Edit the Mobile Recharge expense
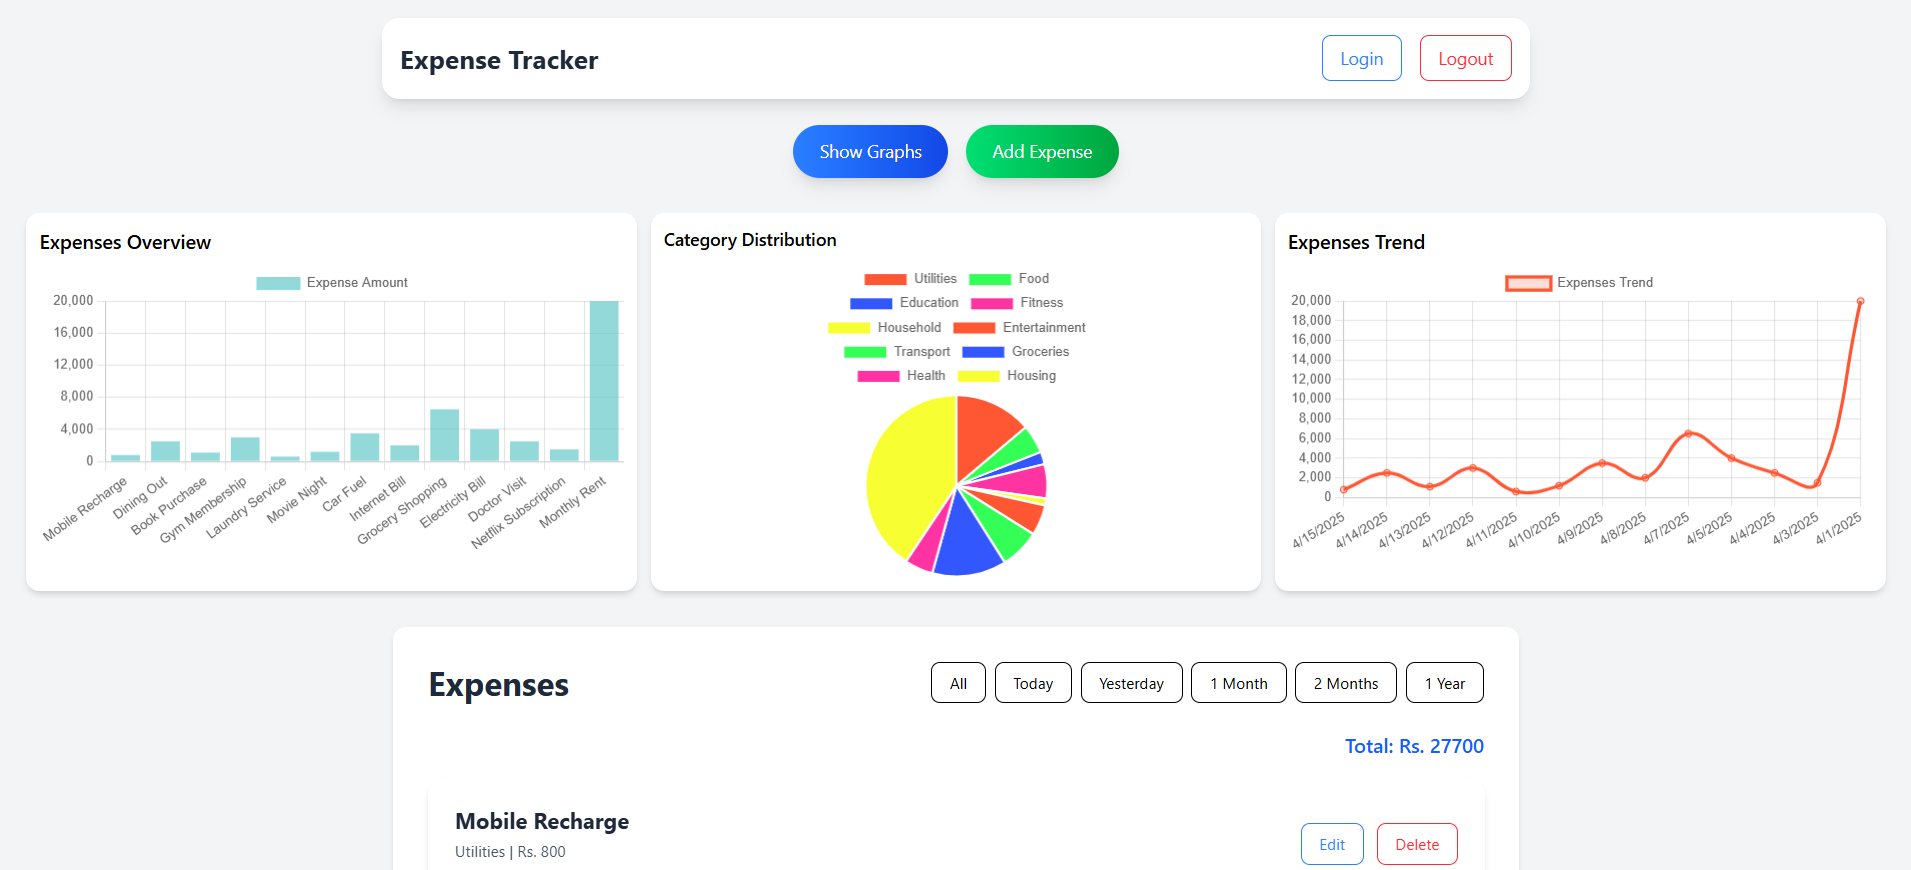Viewport: 1911px width, 870px height. 1331,844
